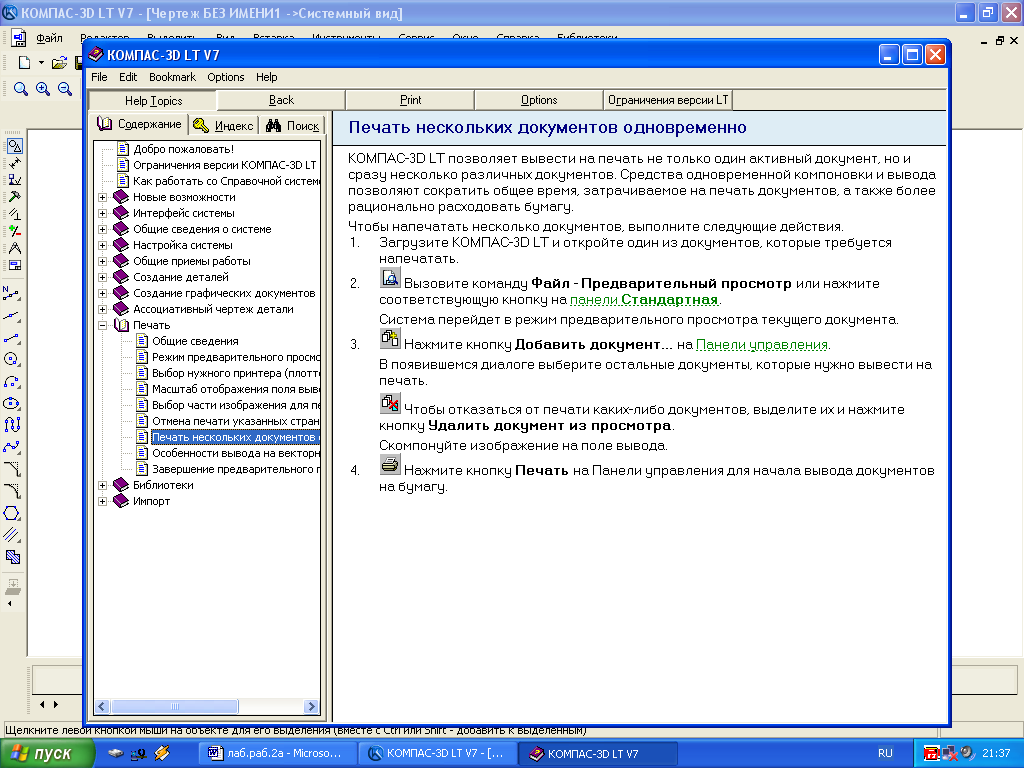The image size is (1024, 768).
Task: Open the Общие сведения topic under Печать
Action: pyautogui.click(x=195, y=341)
